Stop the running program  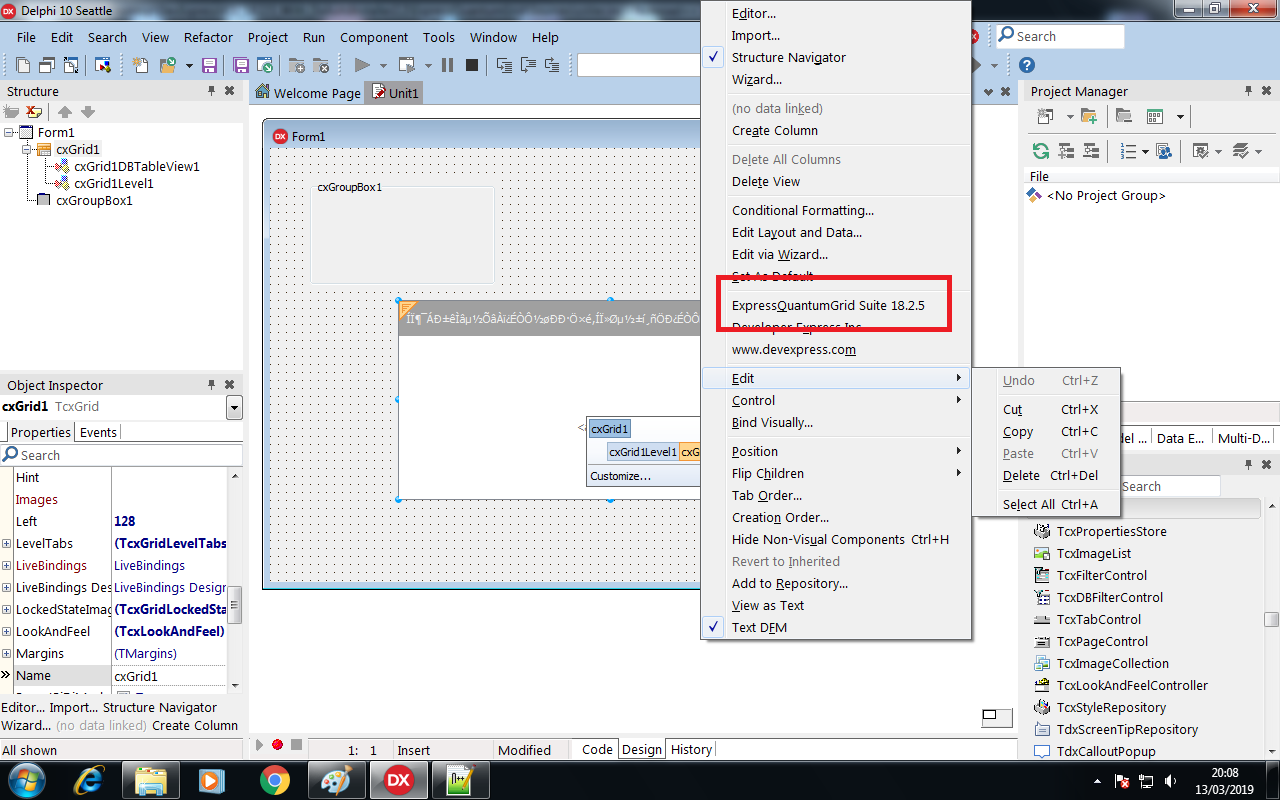point(470,65)
